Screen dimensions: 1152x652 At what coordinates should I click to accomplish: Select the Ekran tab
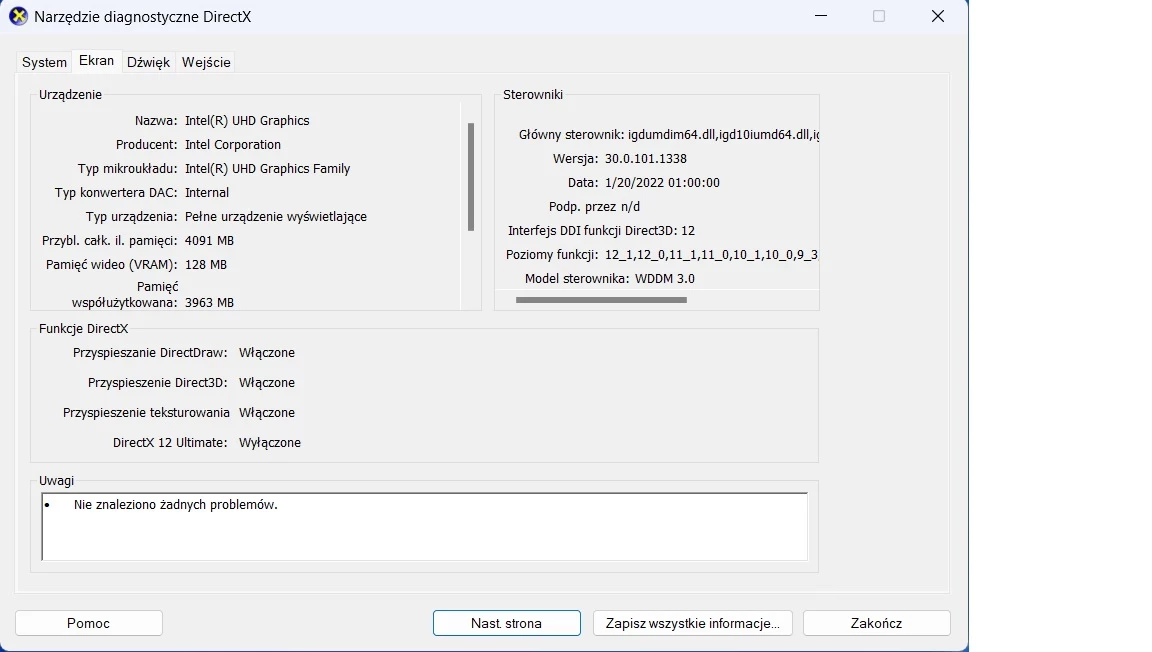tap(96, 61)
